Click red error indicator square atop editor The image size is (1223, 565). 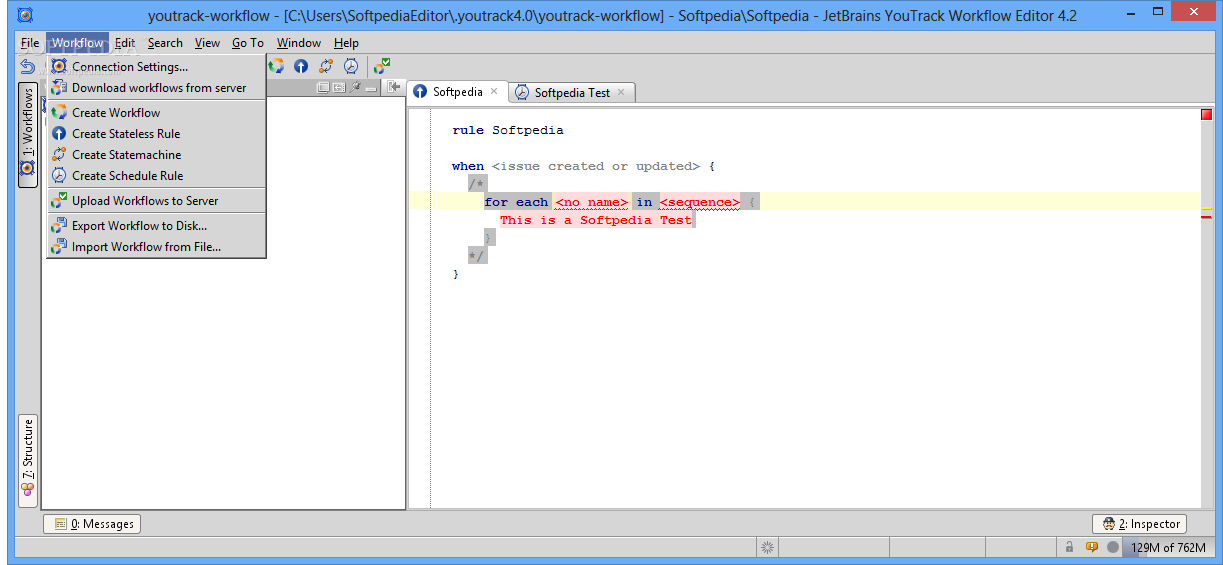[x=1206, y=115]
